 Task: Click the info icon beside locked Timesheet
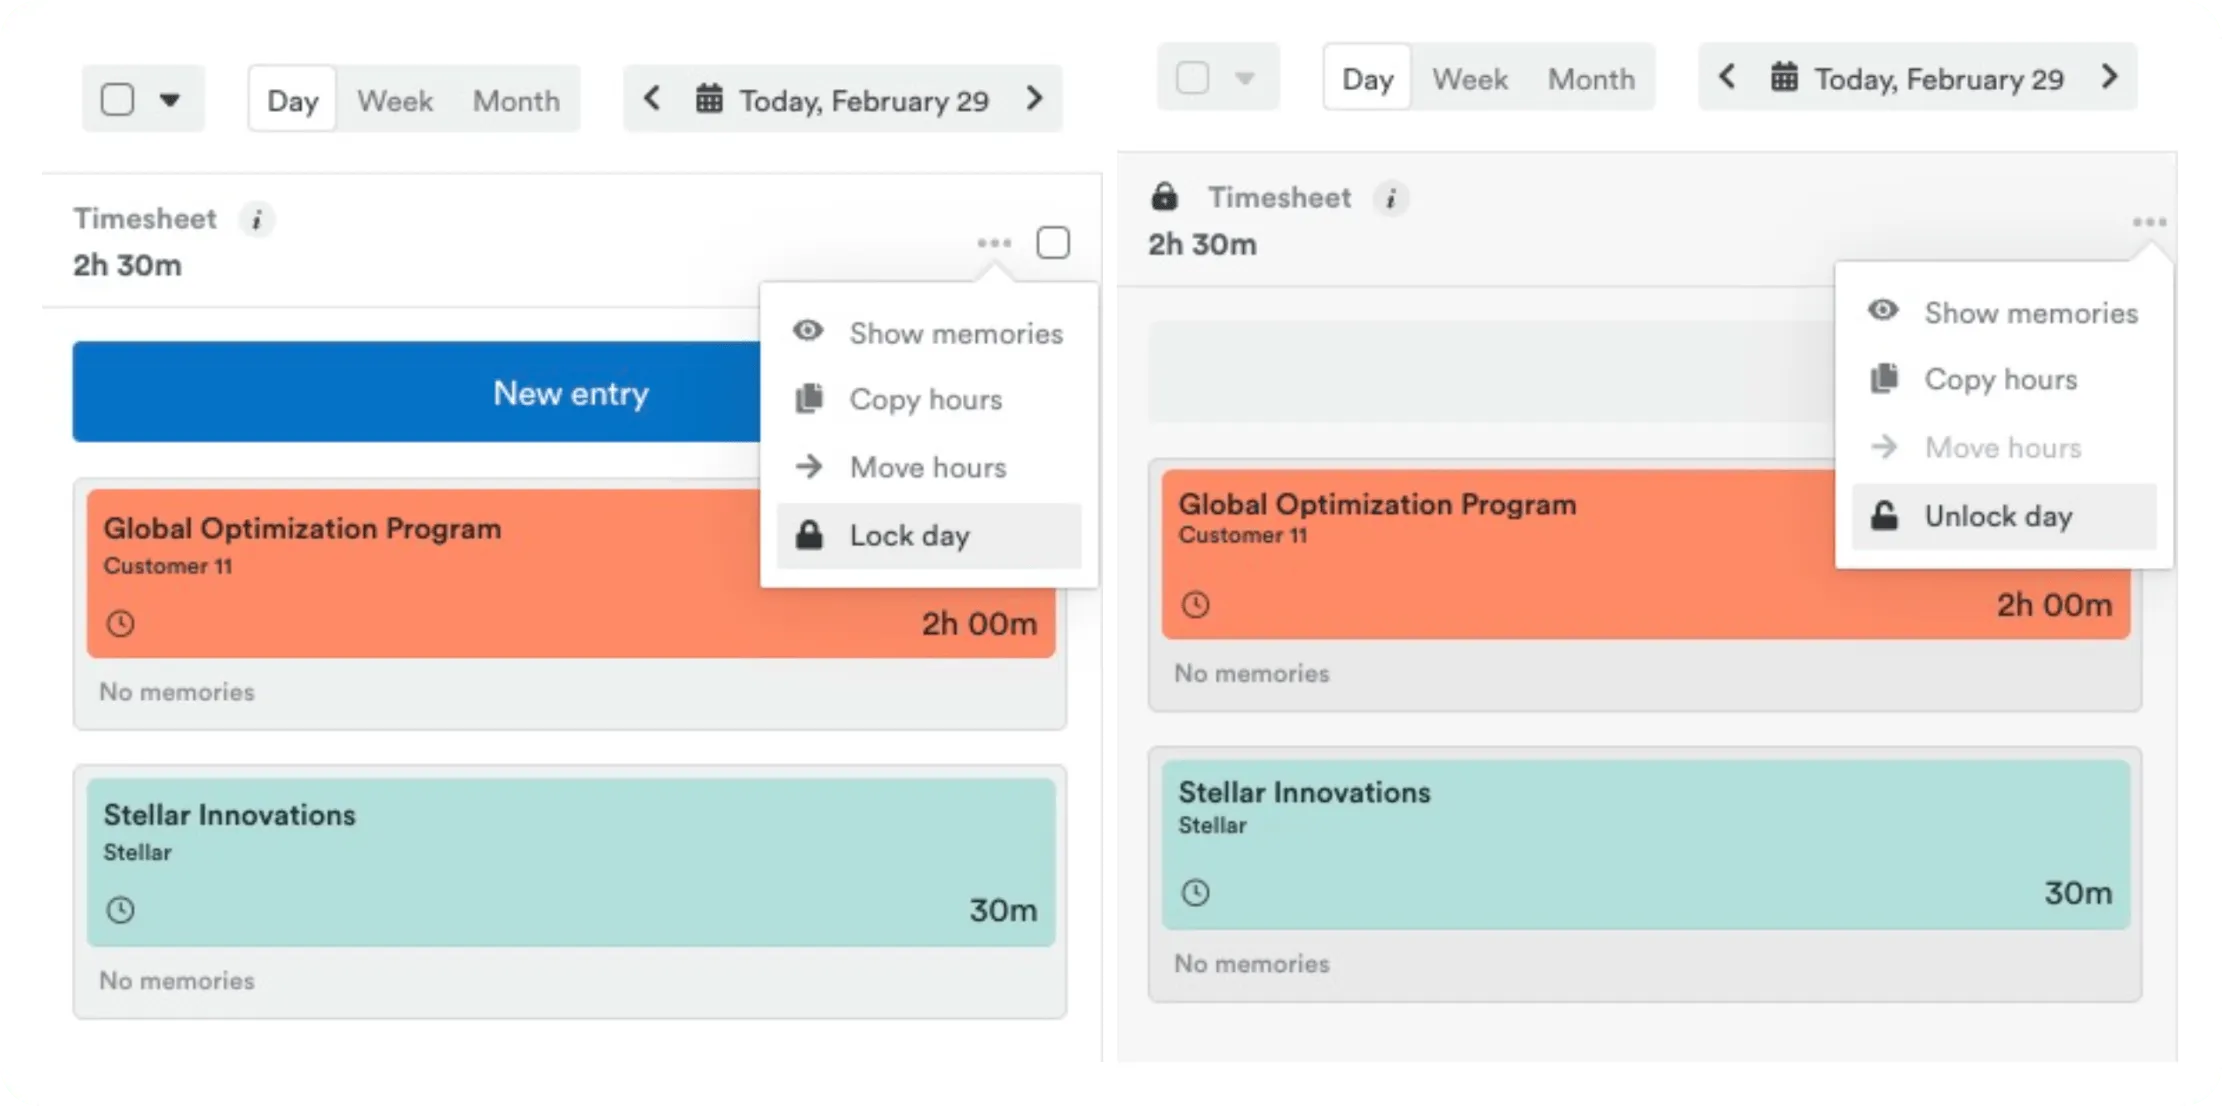pos(1390,198)
